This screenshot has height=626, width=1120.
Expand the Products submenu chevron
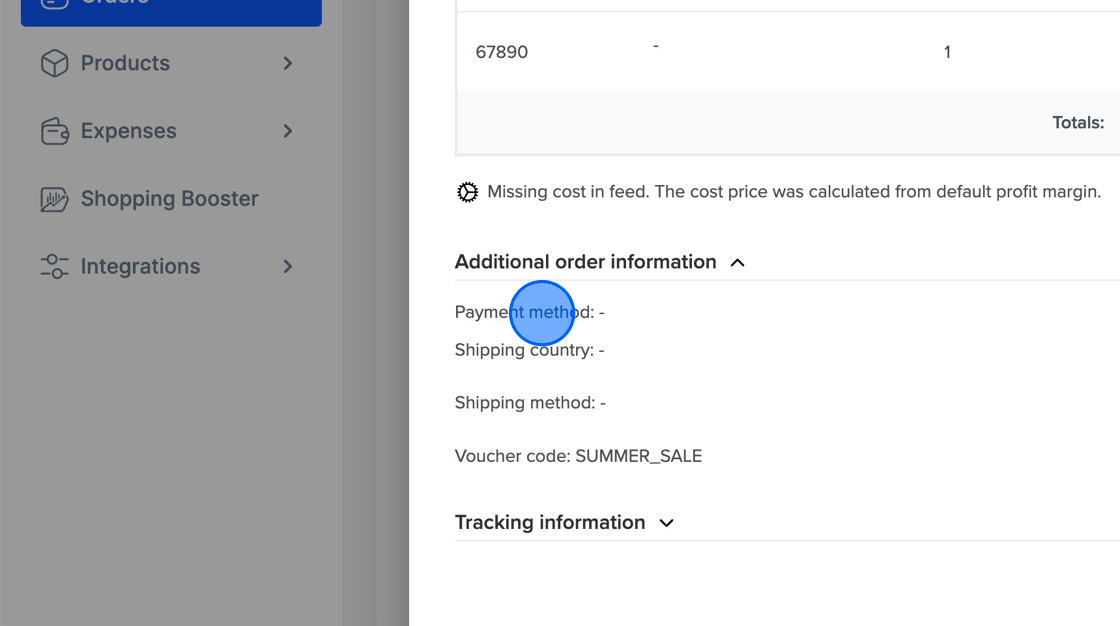coord(287,63)
